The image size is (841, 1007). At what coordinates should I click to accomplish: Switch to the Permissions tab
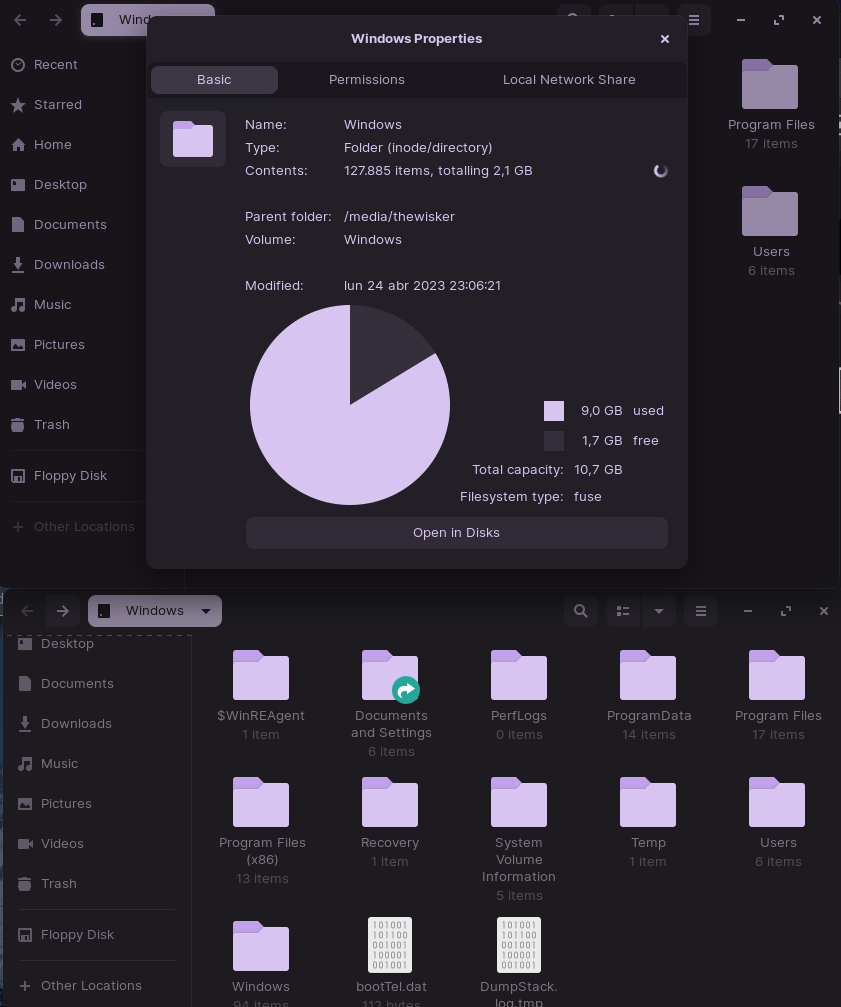(367, 80)
